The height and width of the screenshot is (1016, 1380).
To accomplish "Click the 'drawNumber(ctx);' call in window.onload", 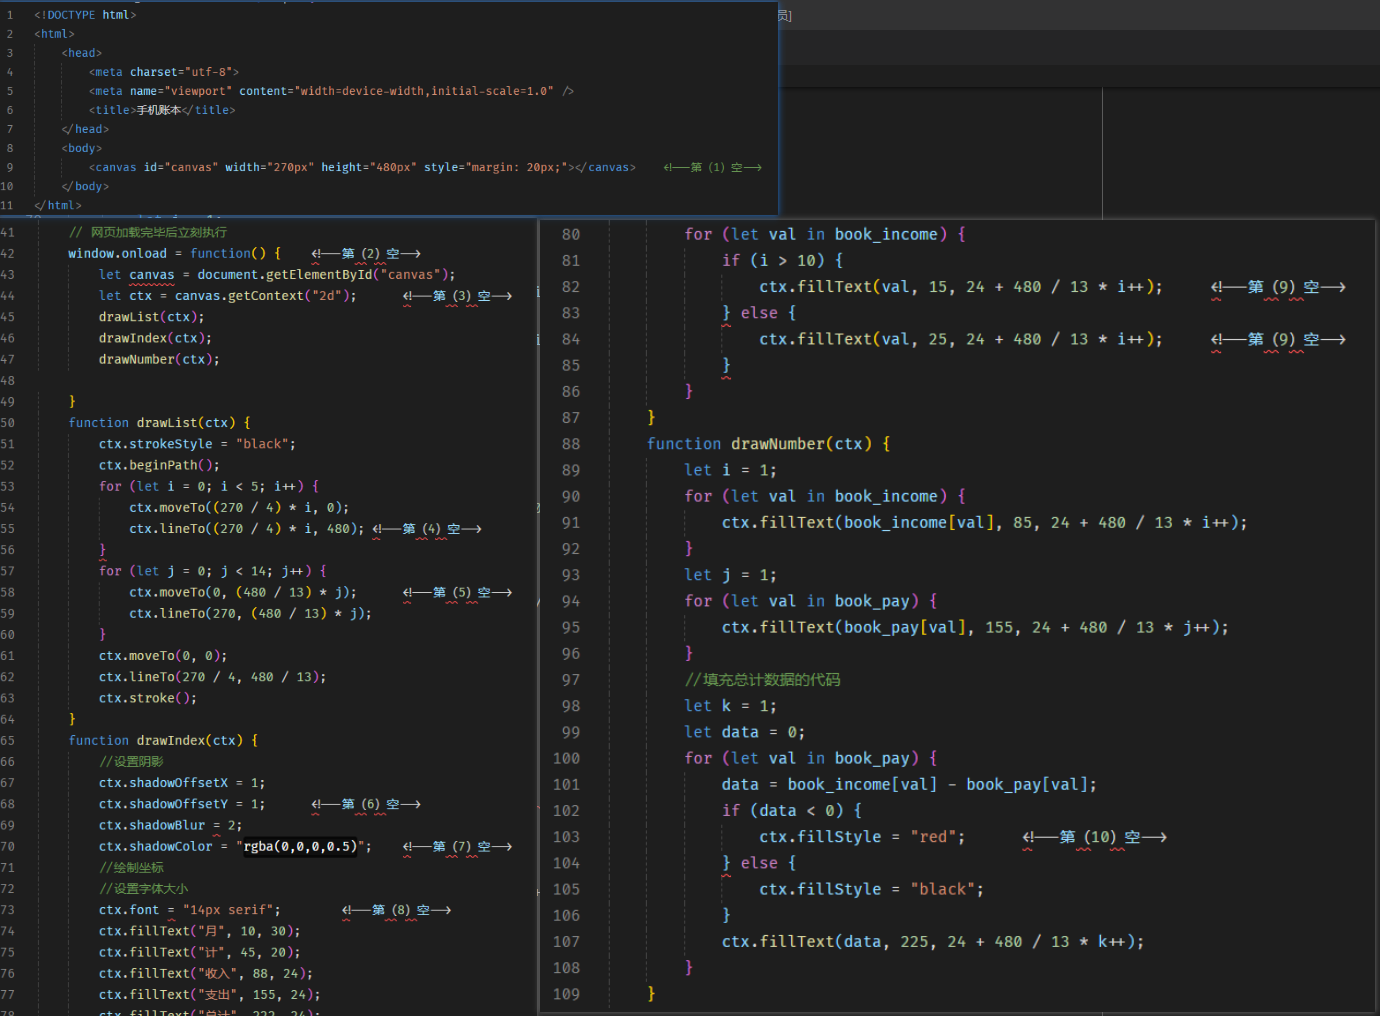I will (x=159, y=359).
